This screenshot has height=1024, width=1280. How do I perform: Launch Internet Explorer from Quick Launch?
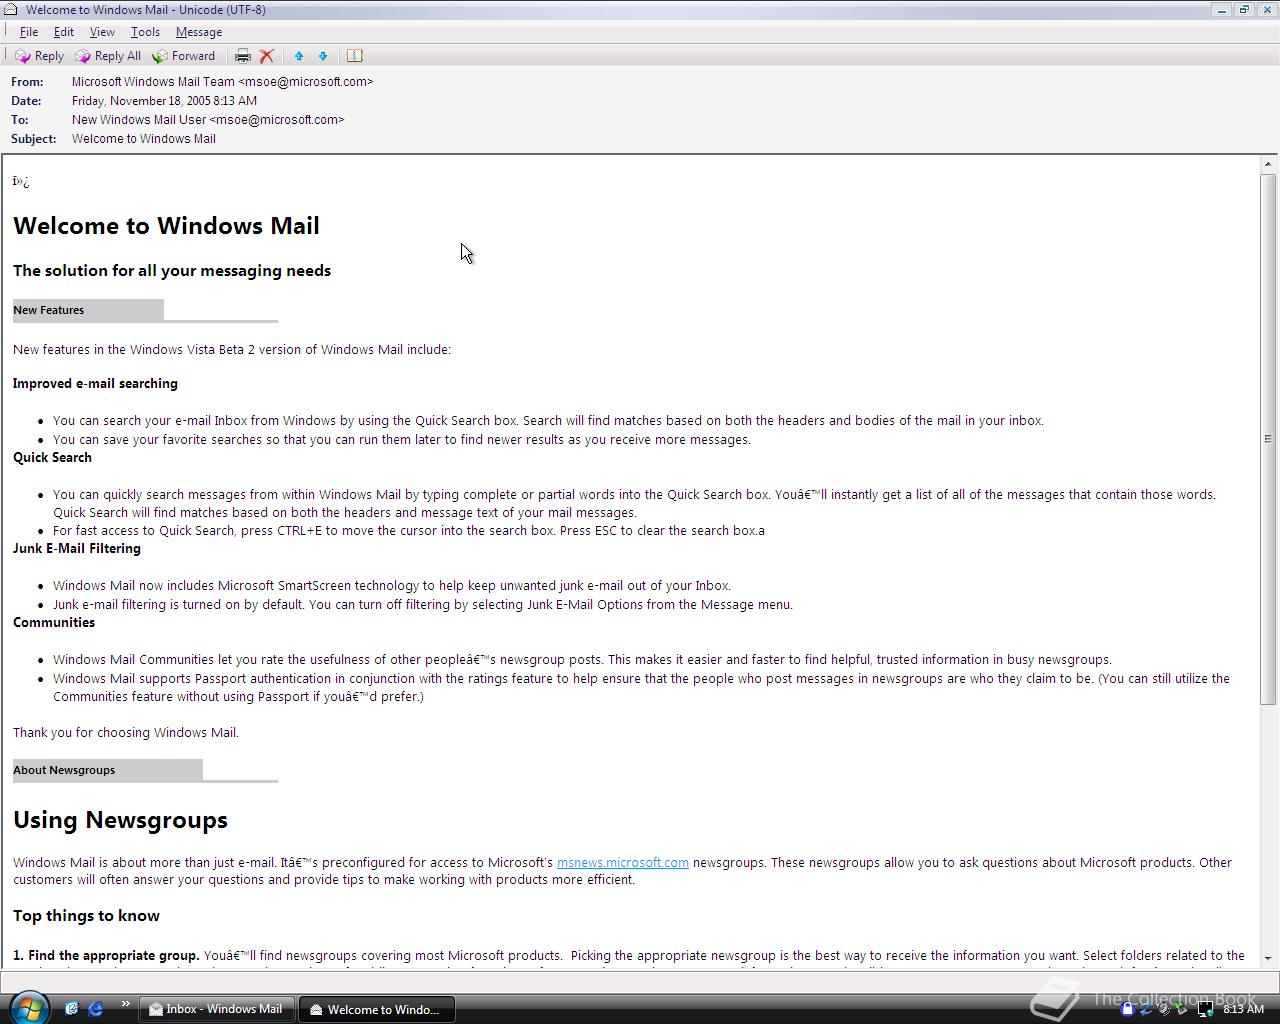click(96, 1009)
